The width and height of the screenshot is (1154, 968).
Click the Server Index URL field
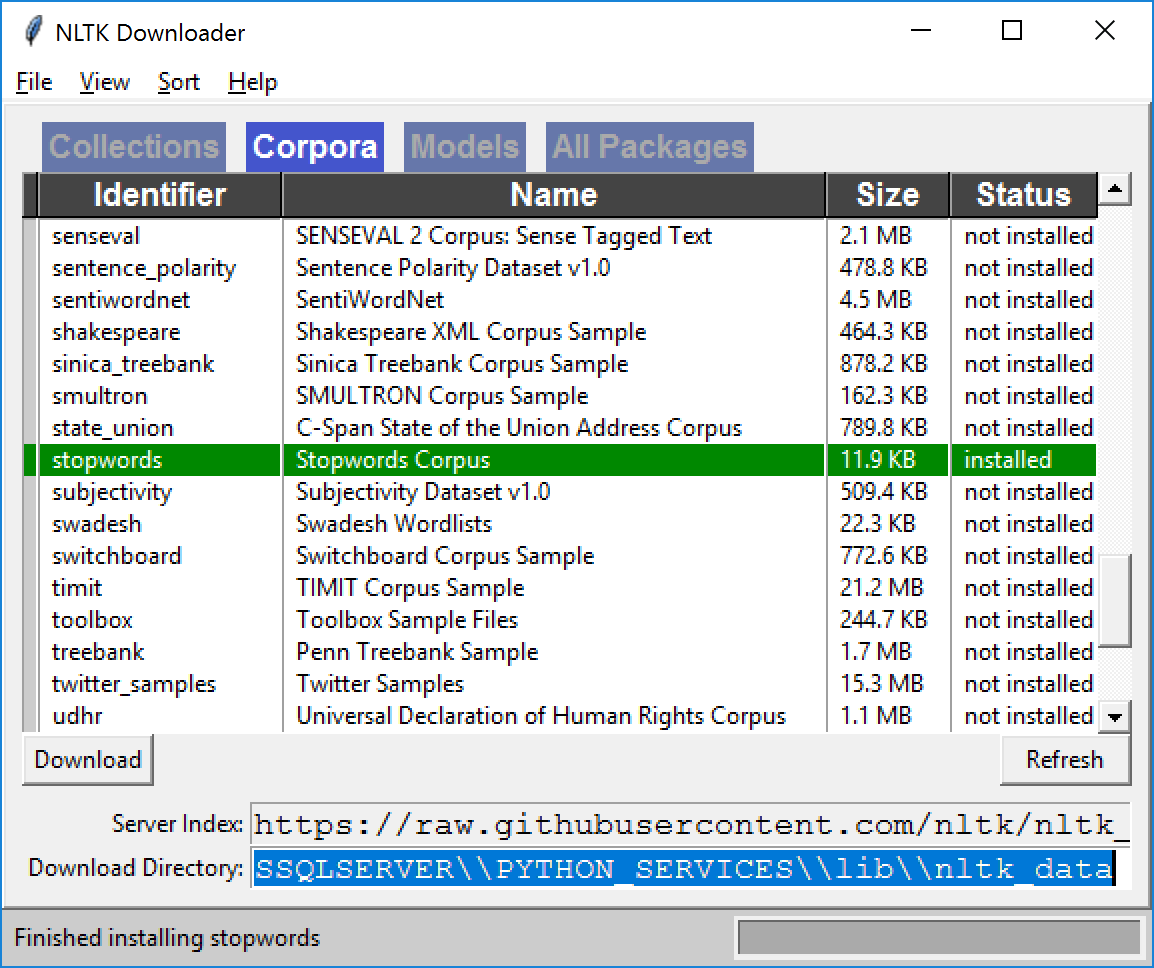point(690,825)
